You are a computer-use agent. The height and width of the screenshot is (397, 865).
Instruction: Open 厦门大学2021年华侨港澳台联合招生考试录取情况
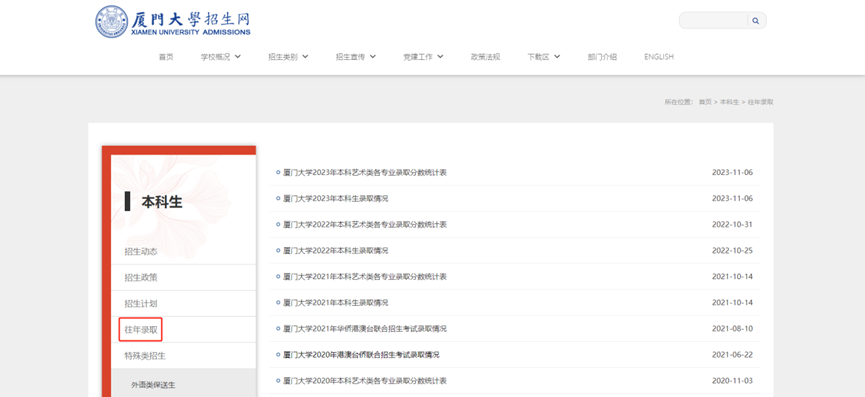coord(365,329)
